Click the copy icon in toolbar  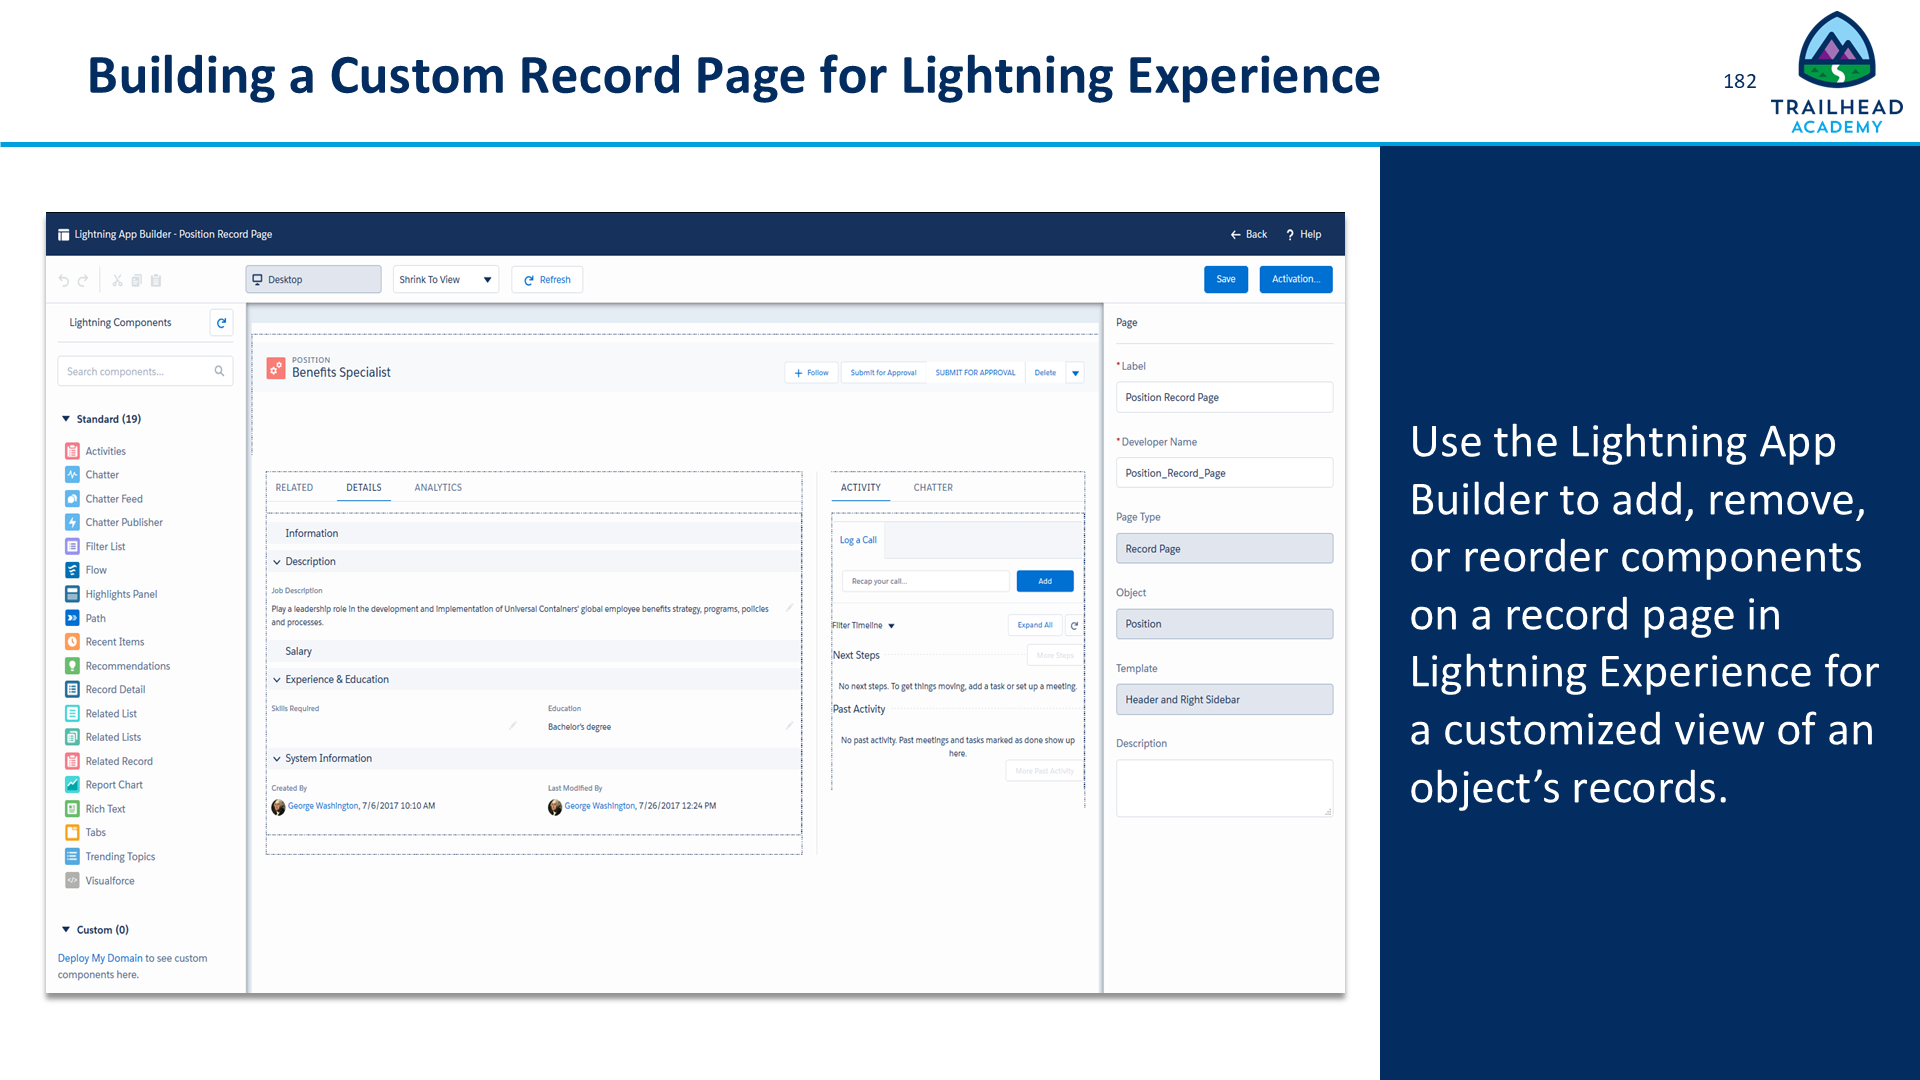(137, 280)
